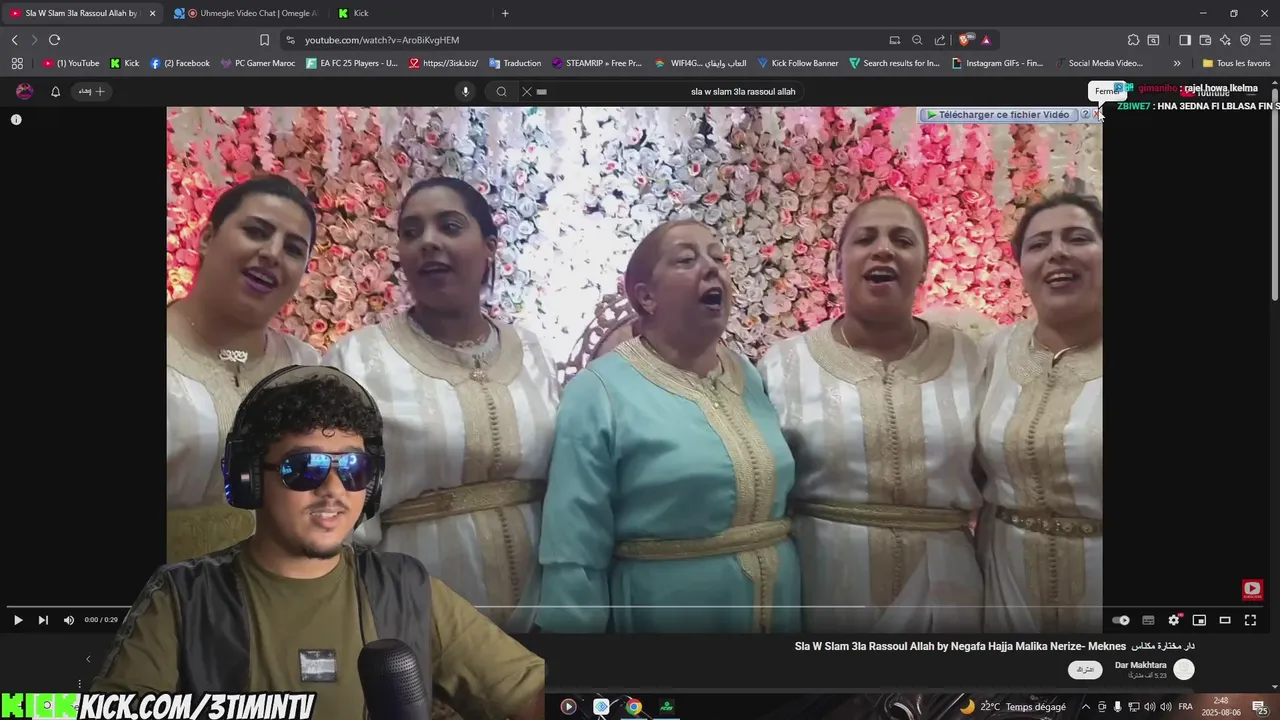
Task: Open the apps grid in bookmarks bar
Action: click(x=17, y=63)
